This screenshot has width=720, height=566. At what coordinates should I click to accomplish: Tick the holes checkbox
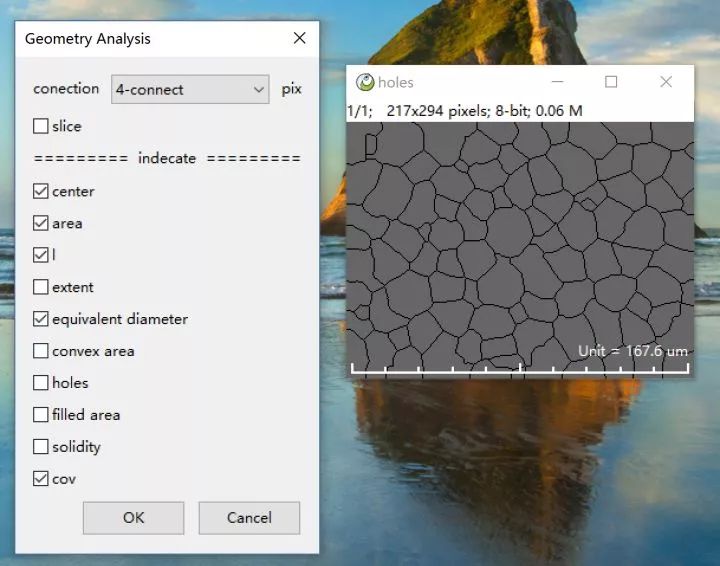[x=40, y=382]
